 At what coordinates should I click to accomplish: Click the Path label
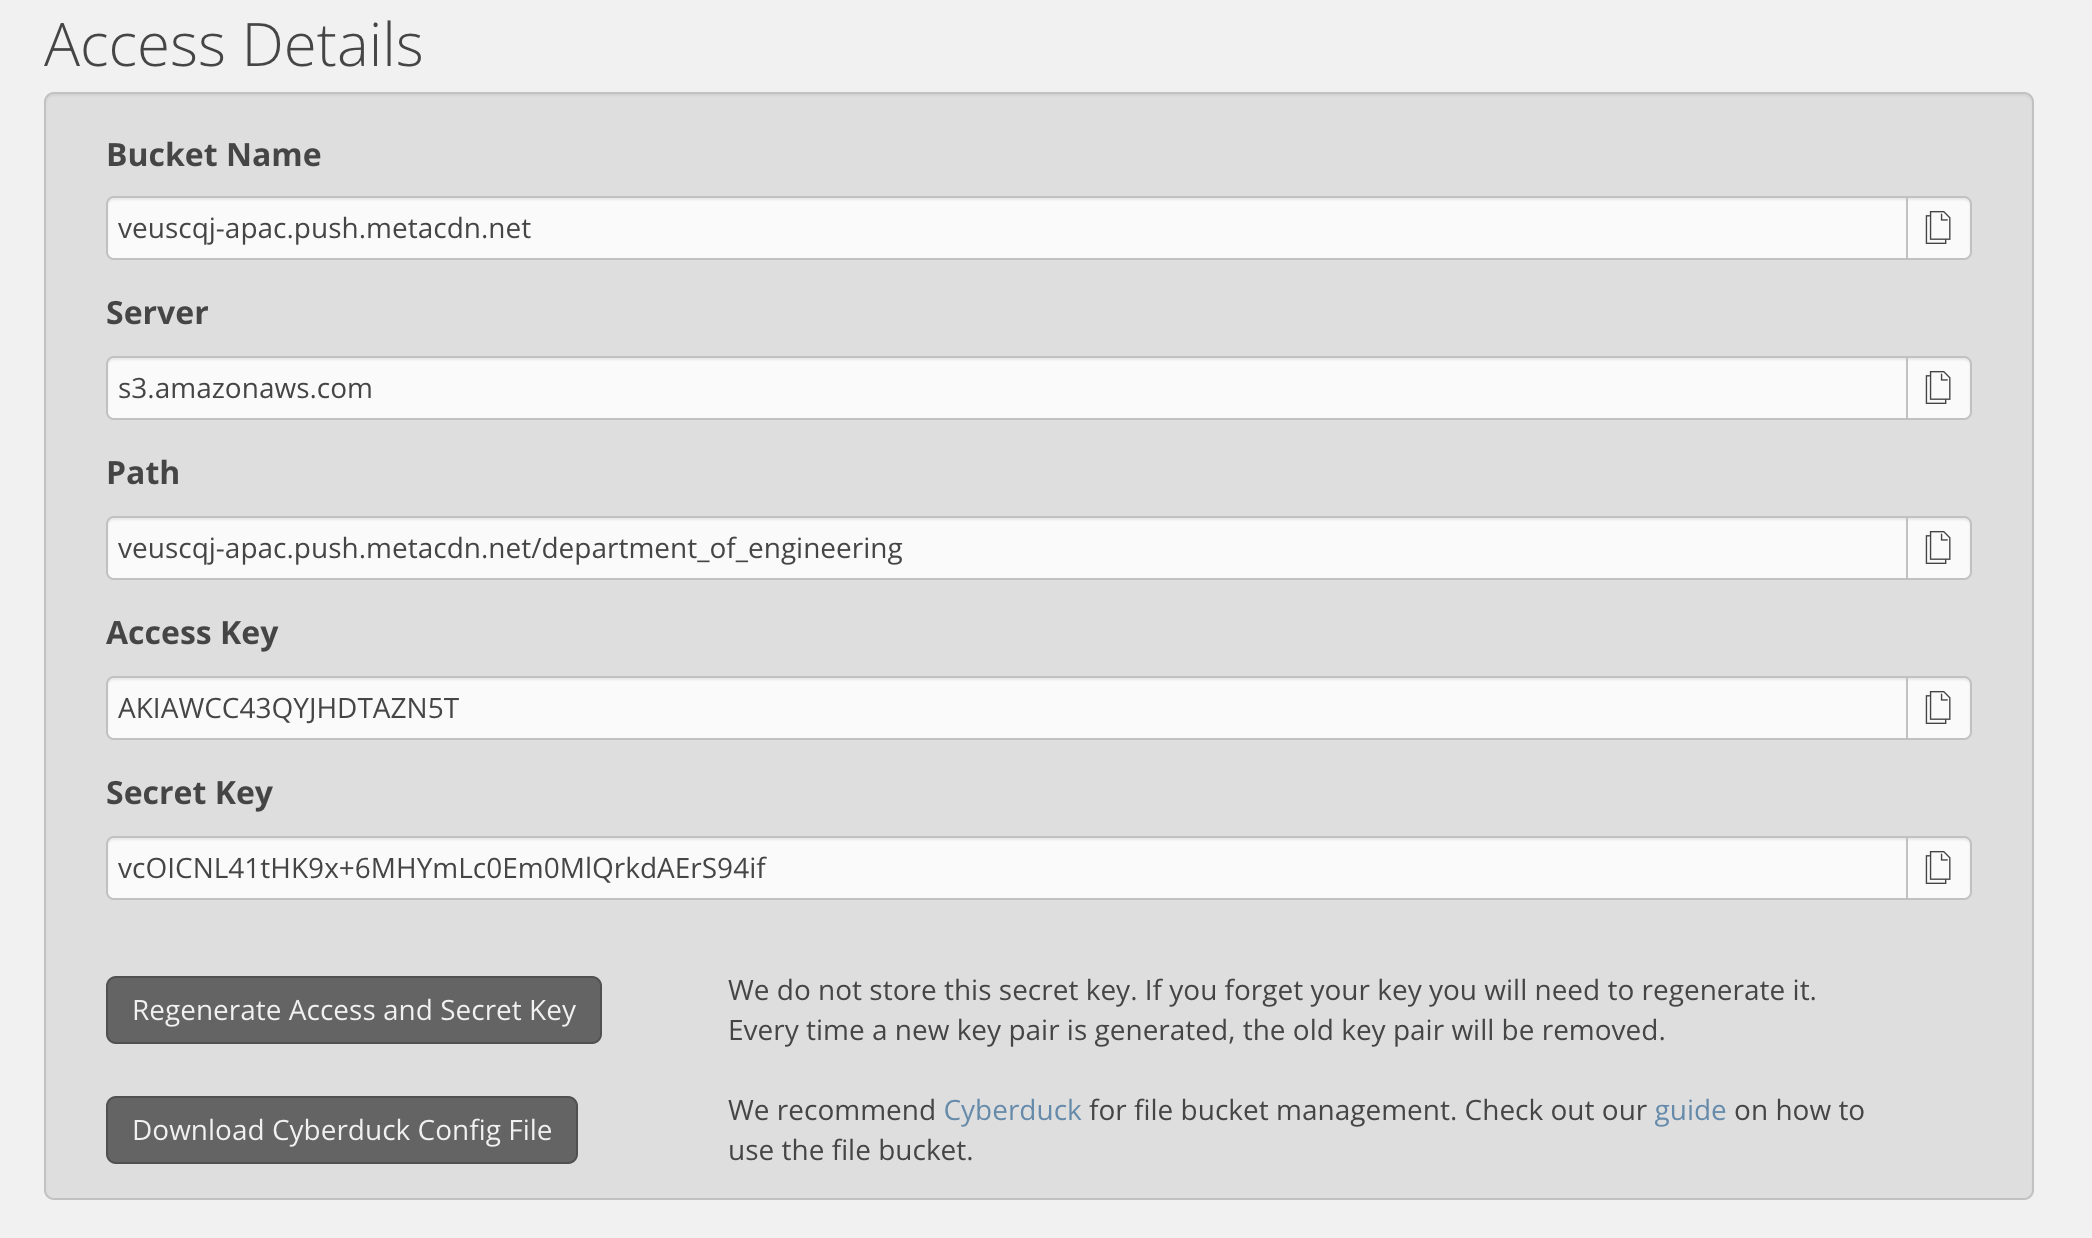(x=143, y=473)
